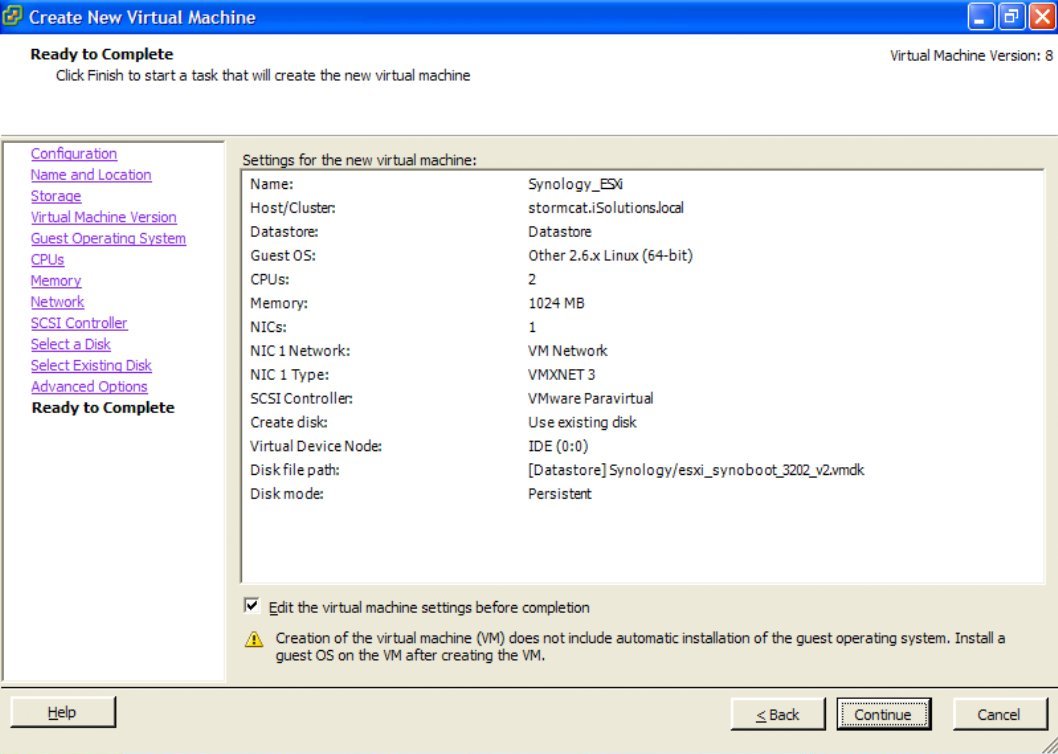The image size is (1058, 754).
Task: Click the window resize grip corner
Action: pos(1049,745)
